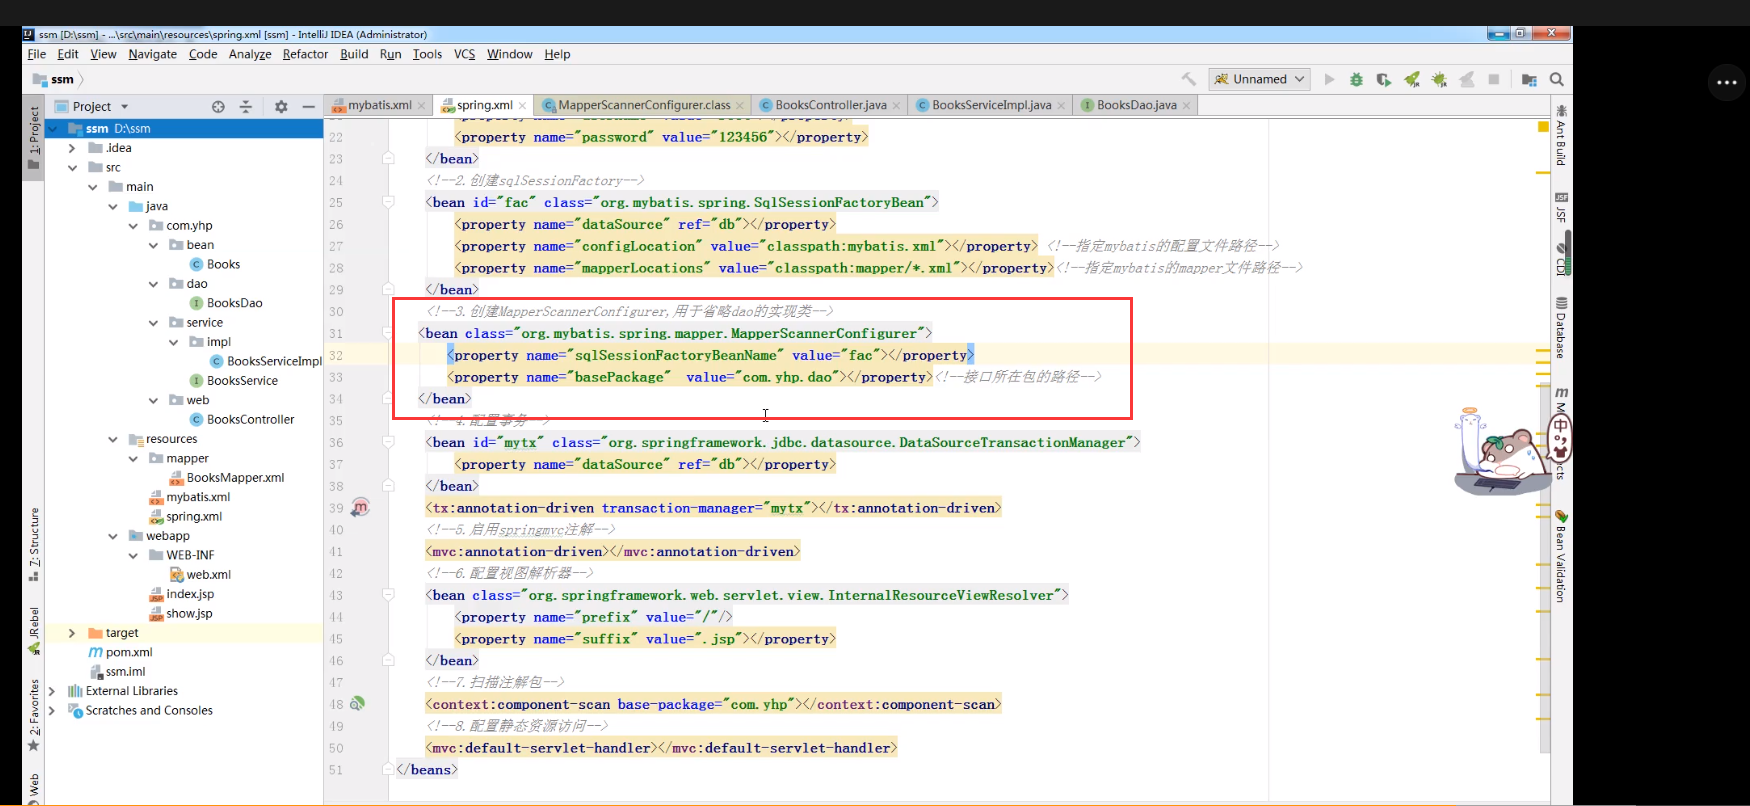Open the Bean Validation tool window
Image resolution: width=1750 pixels, height=806 pixels.
coord(1561,557)
